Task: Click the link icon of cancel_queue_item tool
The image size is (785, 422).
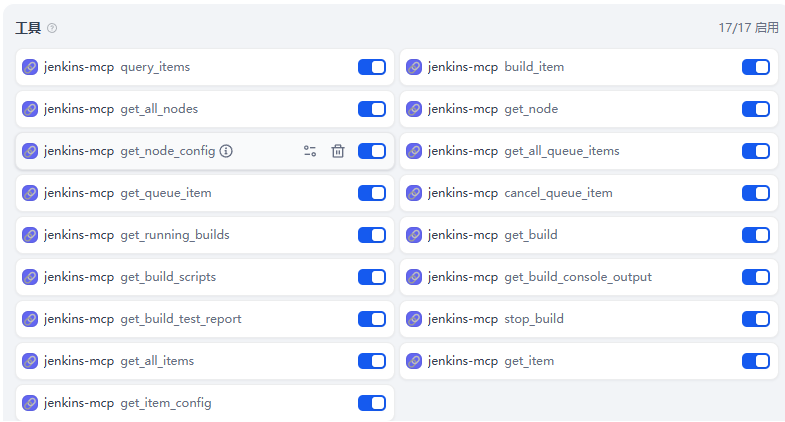Action: (x=414, y=193)
